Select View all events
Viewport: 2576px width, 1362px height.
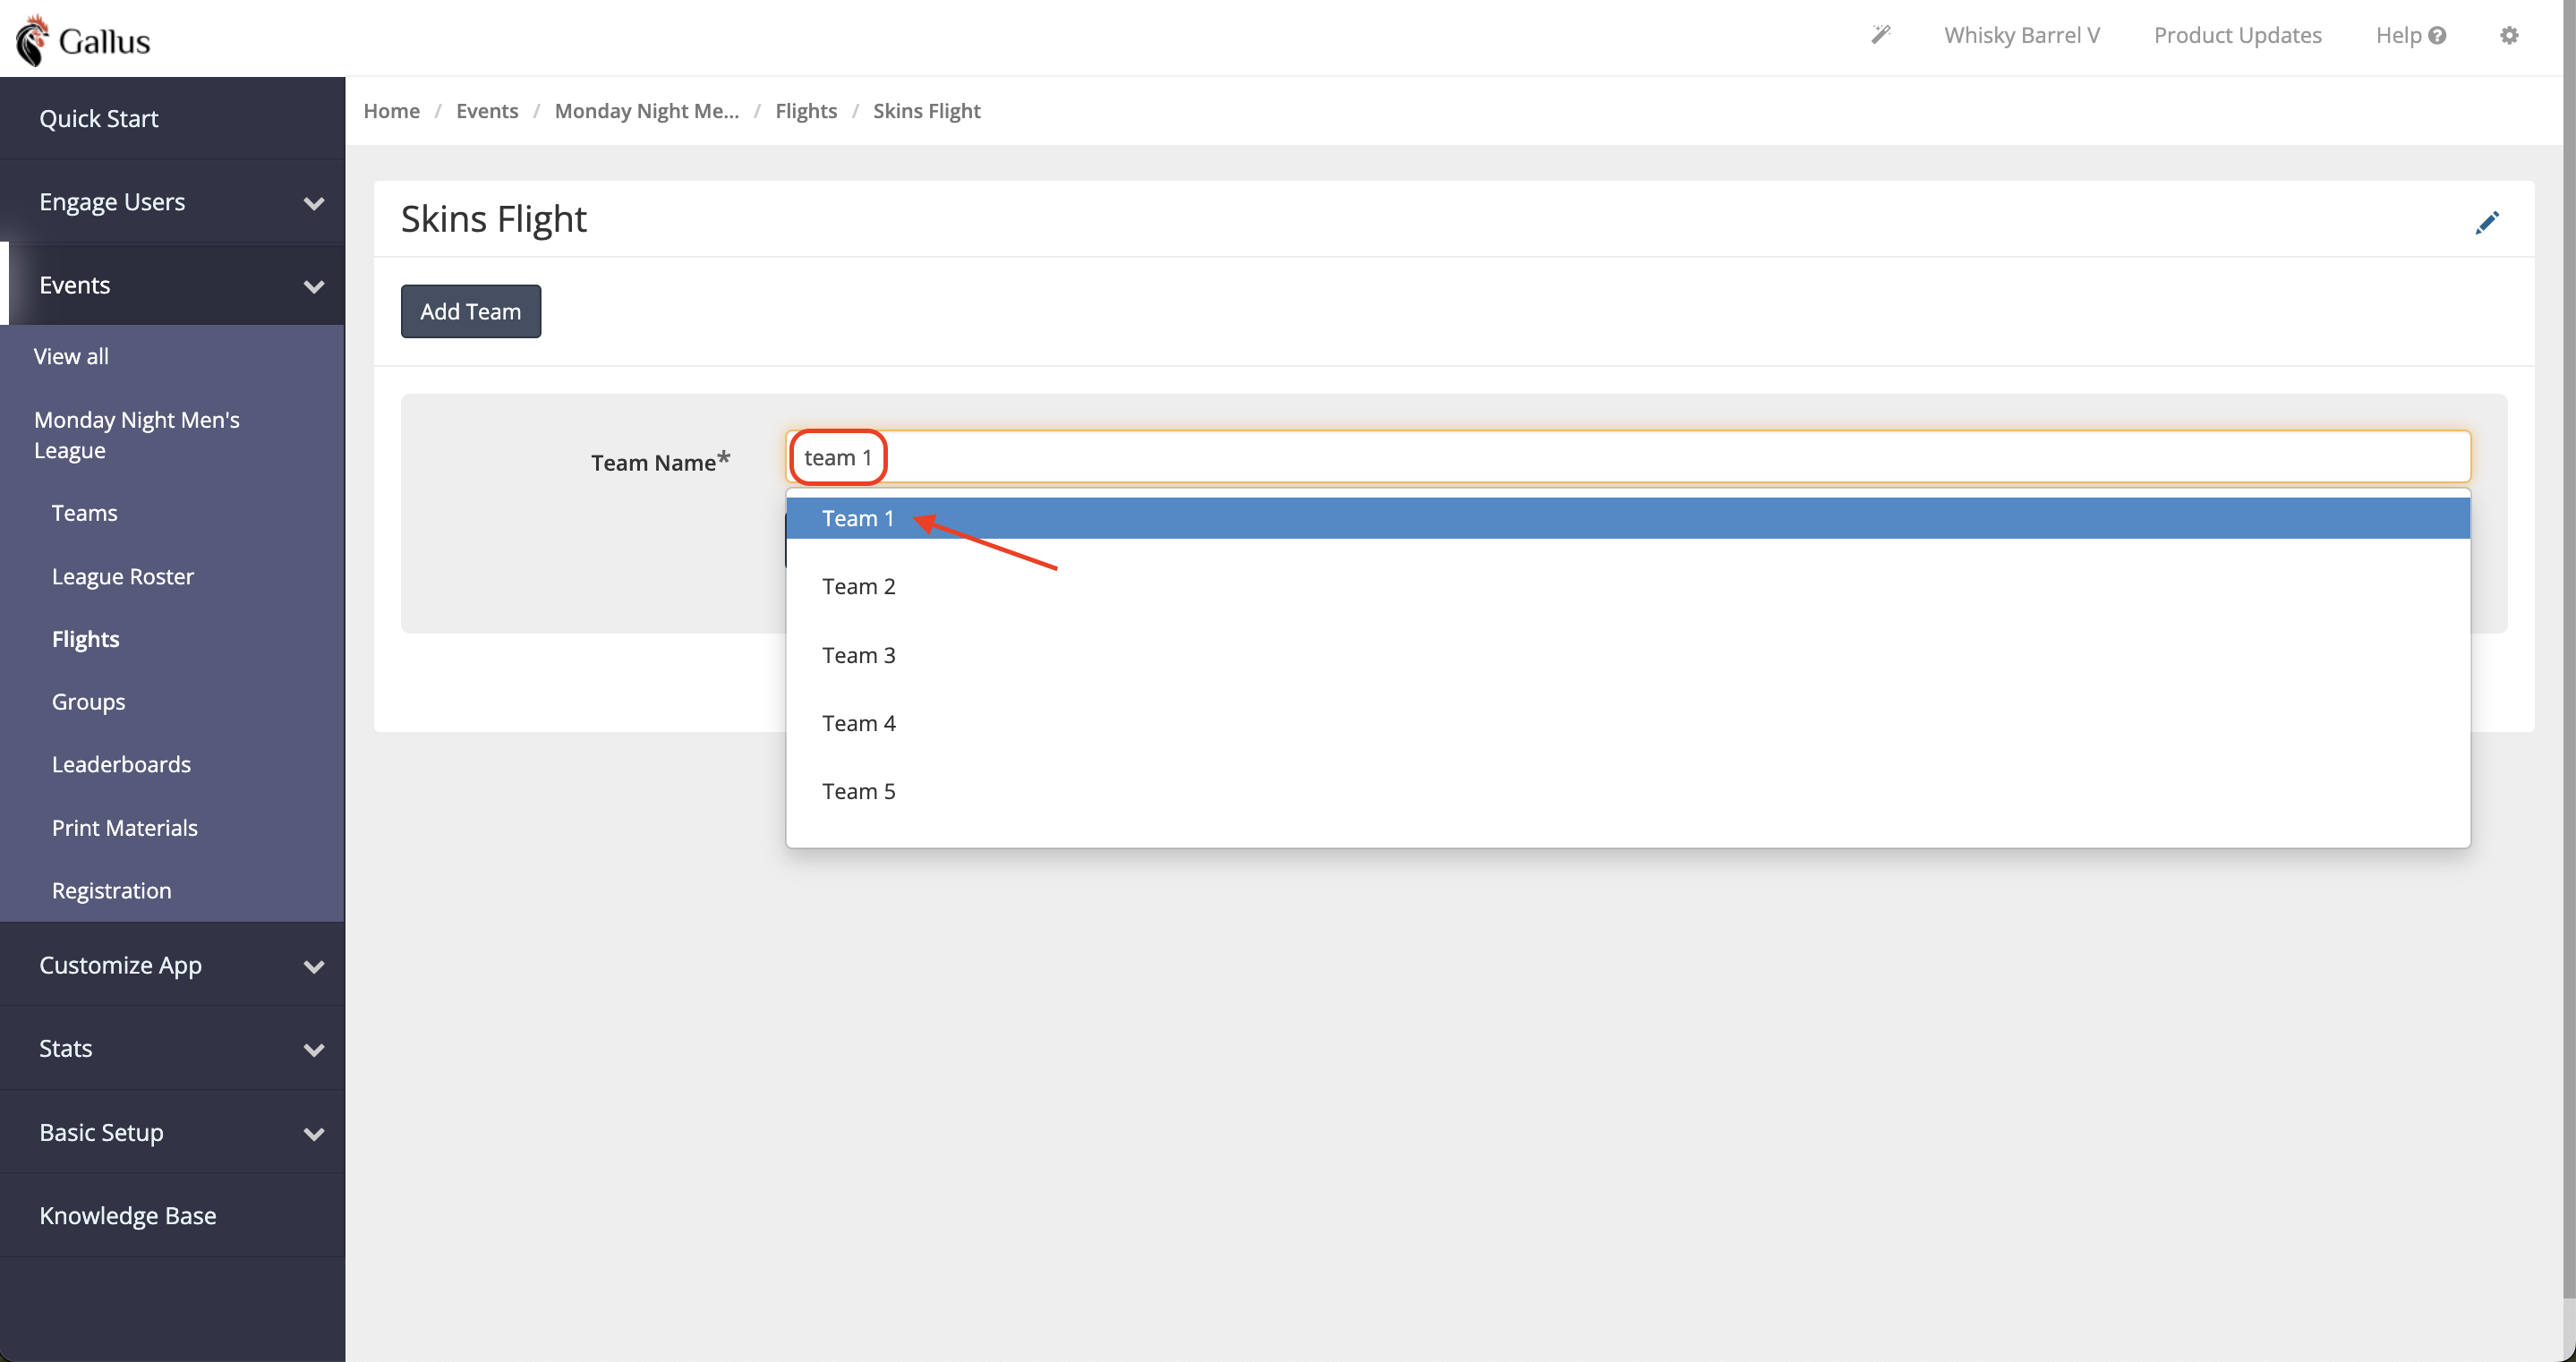71,356
